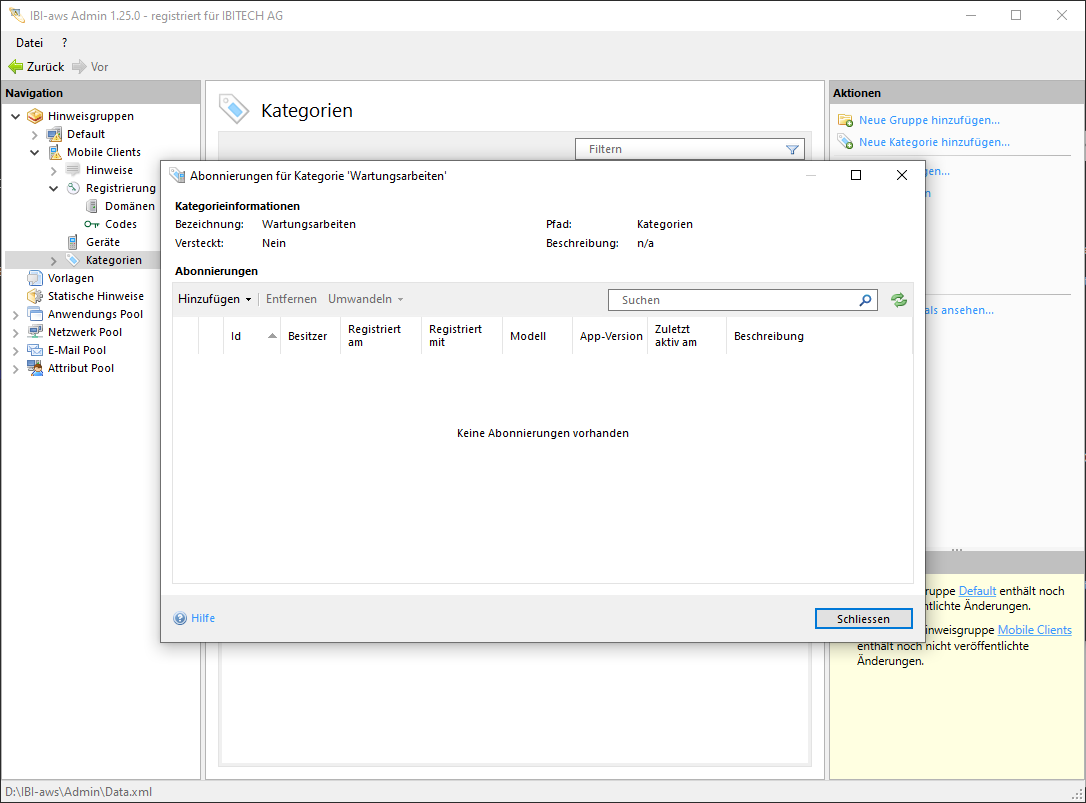
Task: Open the question mark help menu
Action: coord(65,43)
